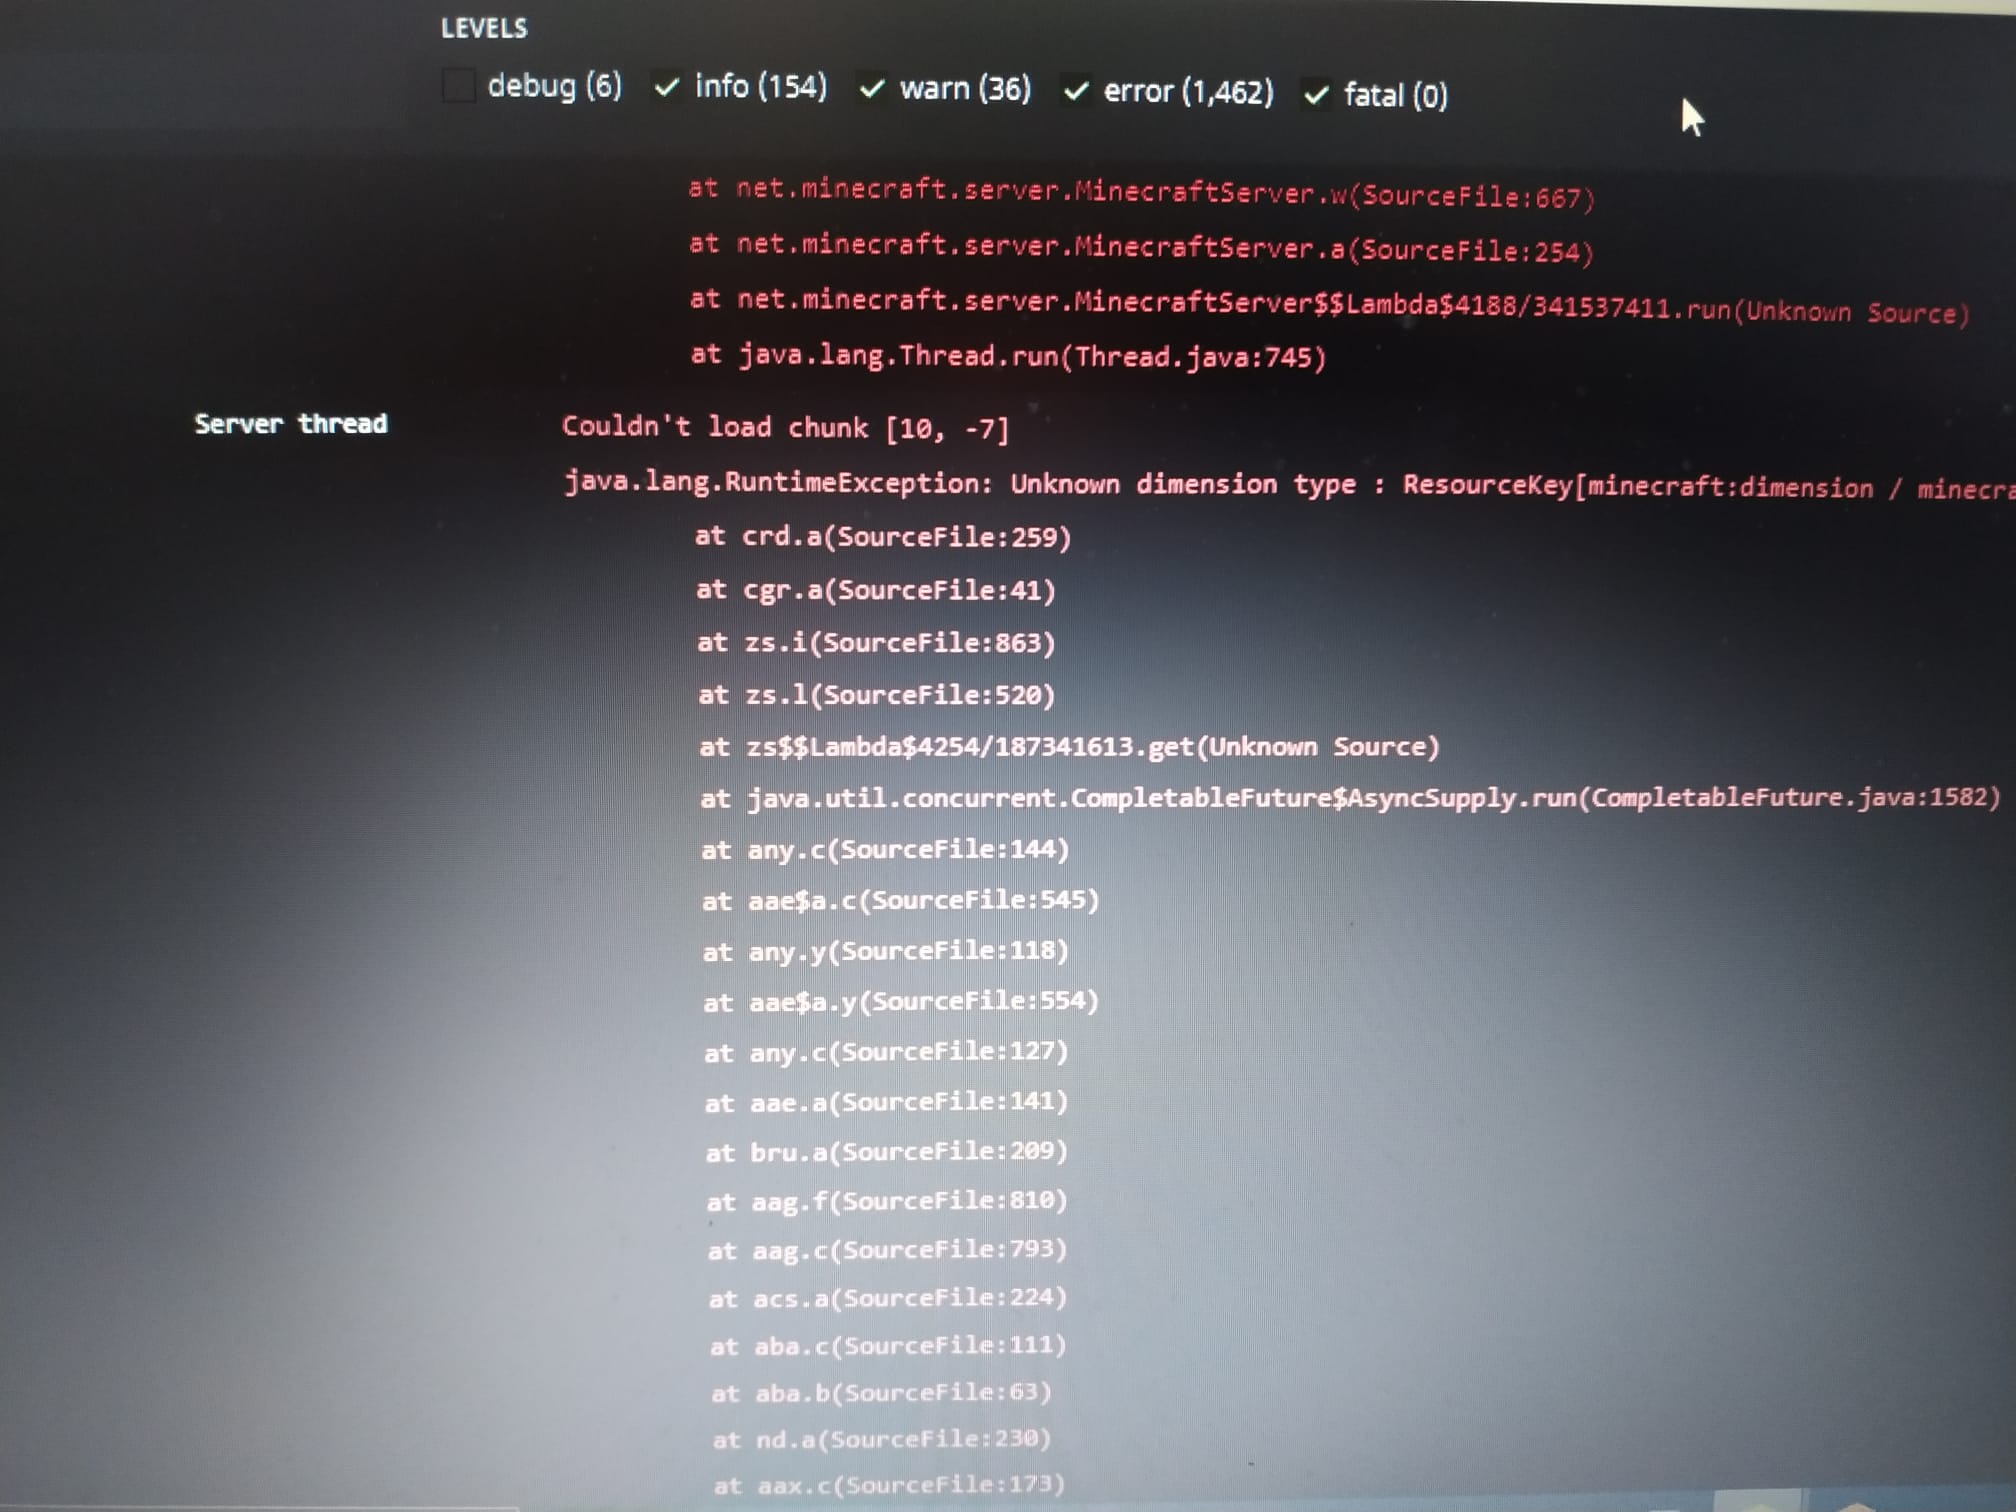Click the java.lang.Thread.run stack trace line
Screen dimensions: 2016x1512
click(1008, 356)
